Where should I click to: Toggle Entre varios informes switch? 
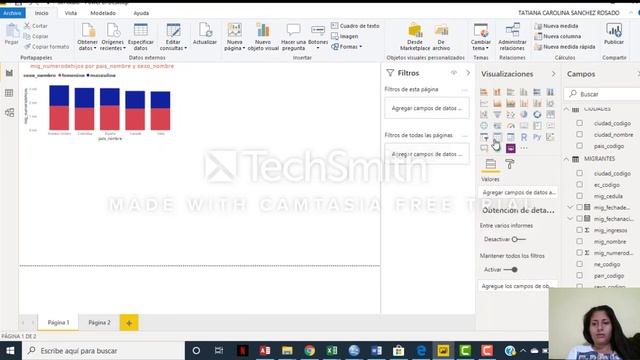point(518,239)
